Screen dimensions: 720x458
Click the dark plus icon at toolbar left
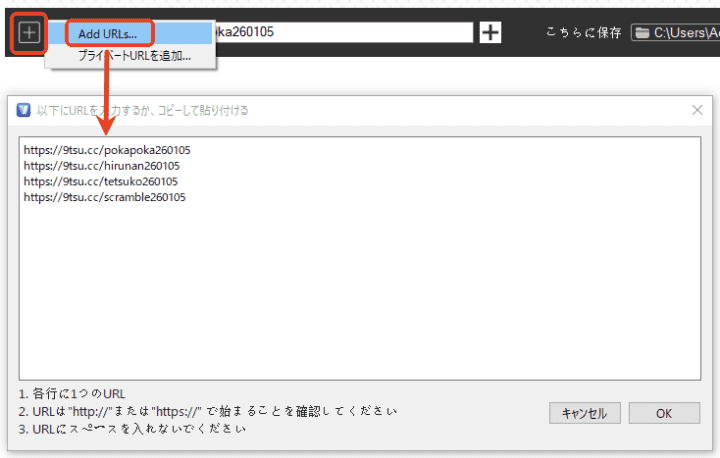(29, 33)
